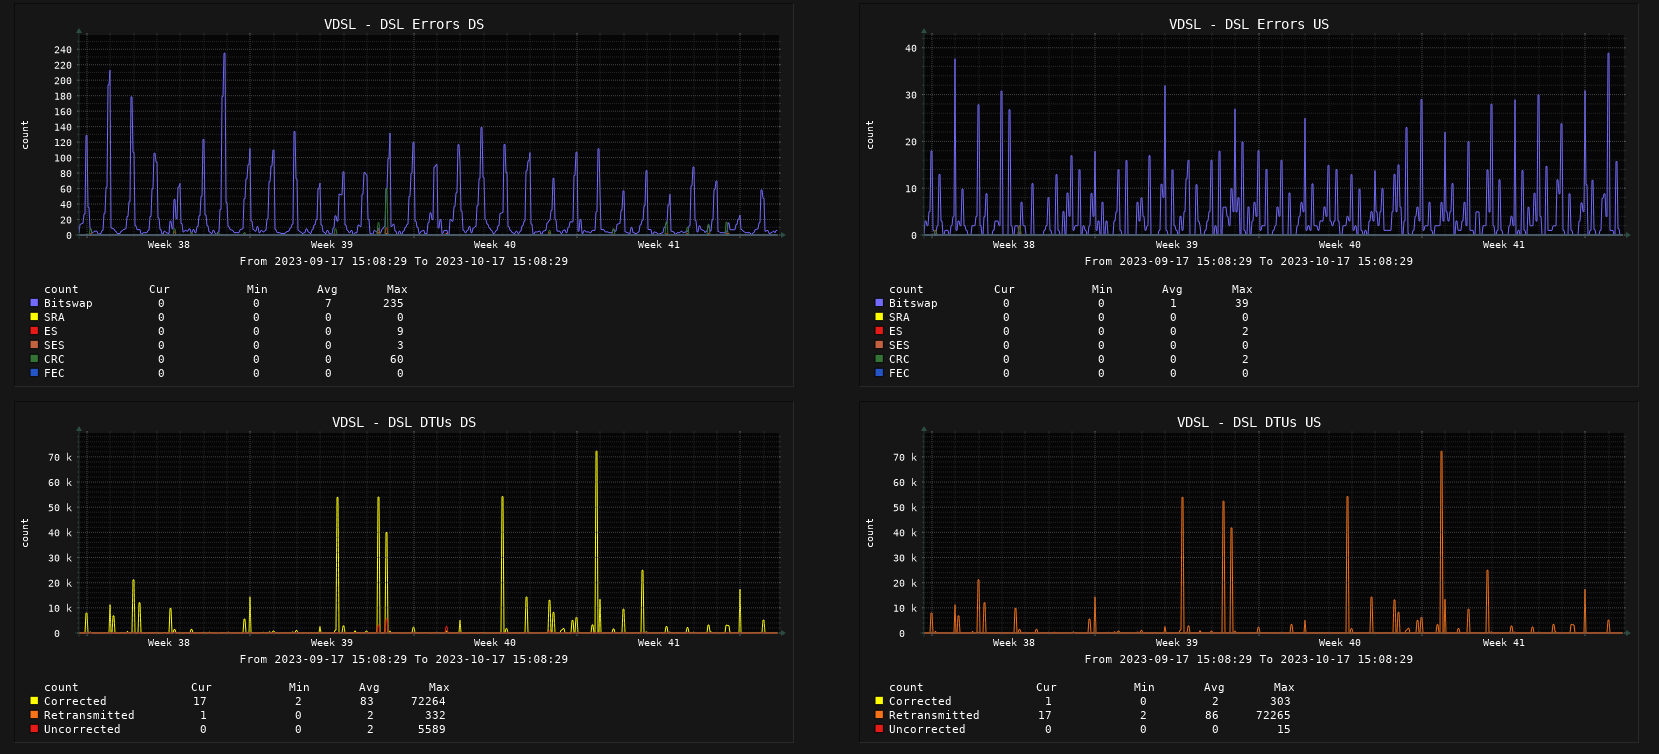Click the Uncorrected swatch in DTUs DS legend

click(x=34, y=728)
